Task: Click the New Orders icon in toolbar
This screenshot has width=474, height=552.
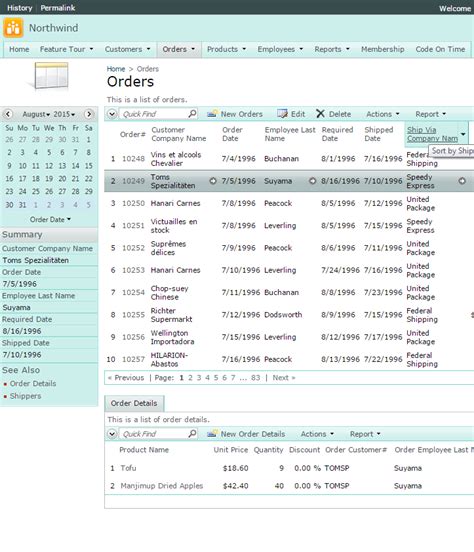Action: click(x=212, y=114)
